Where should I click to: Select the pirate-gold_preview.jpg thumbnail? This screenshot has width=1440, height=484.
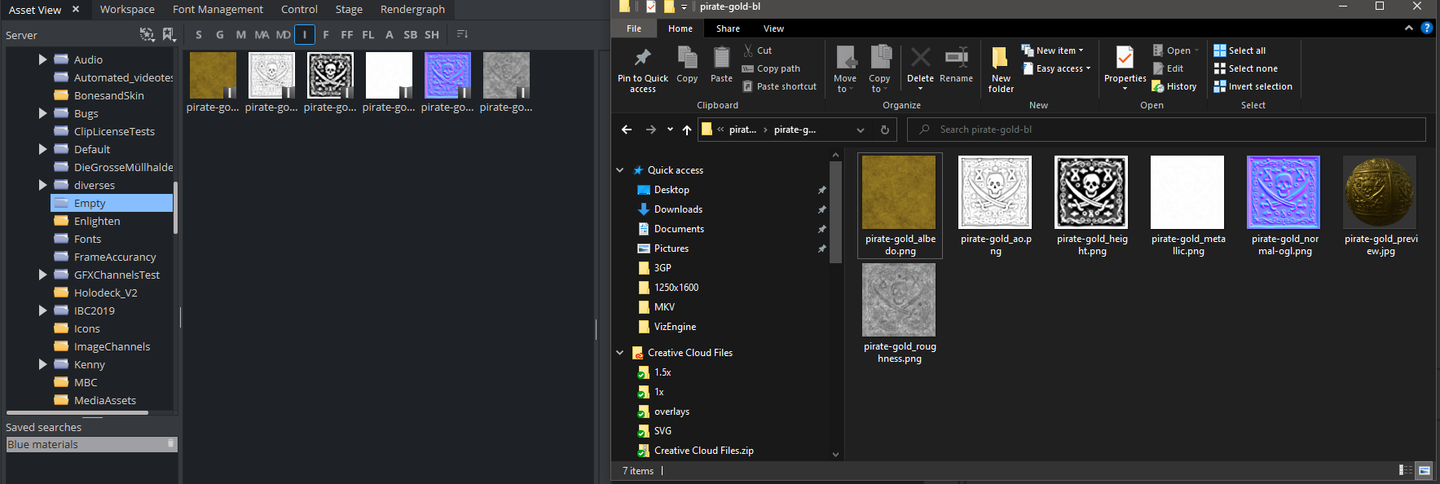tap(1379, 192)
